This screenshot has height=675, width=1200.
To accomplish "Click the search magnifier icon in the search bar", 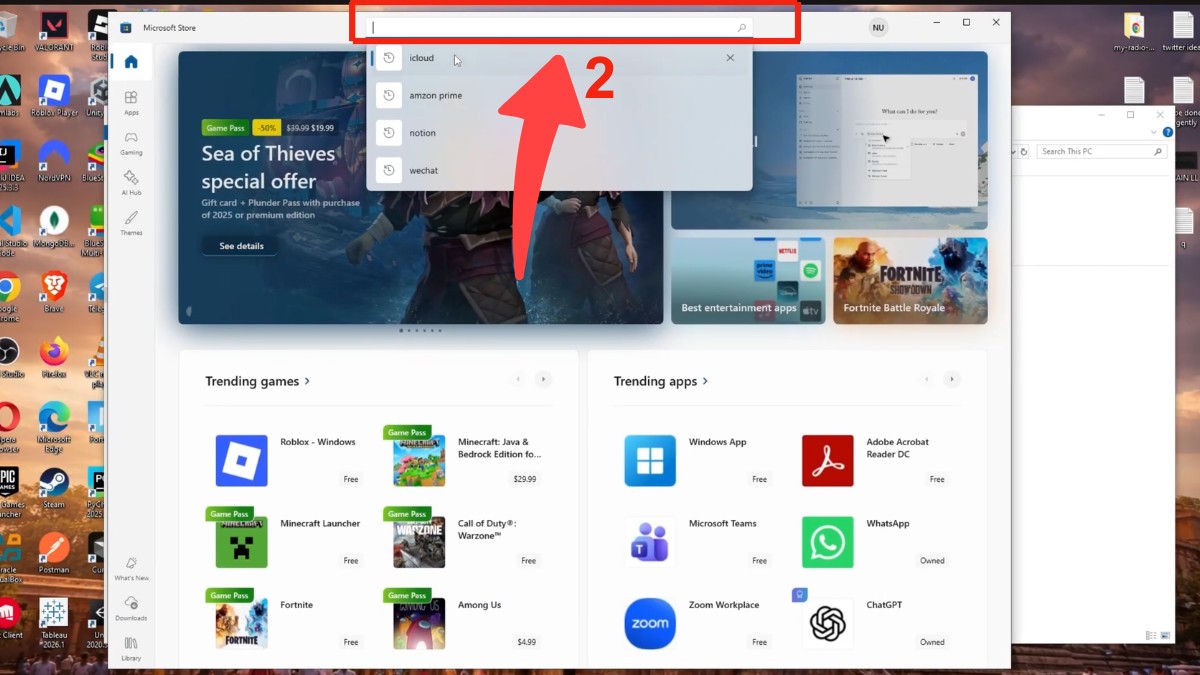I will [740, 28].
